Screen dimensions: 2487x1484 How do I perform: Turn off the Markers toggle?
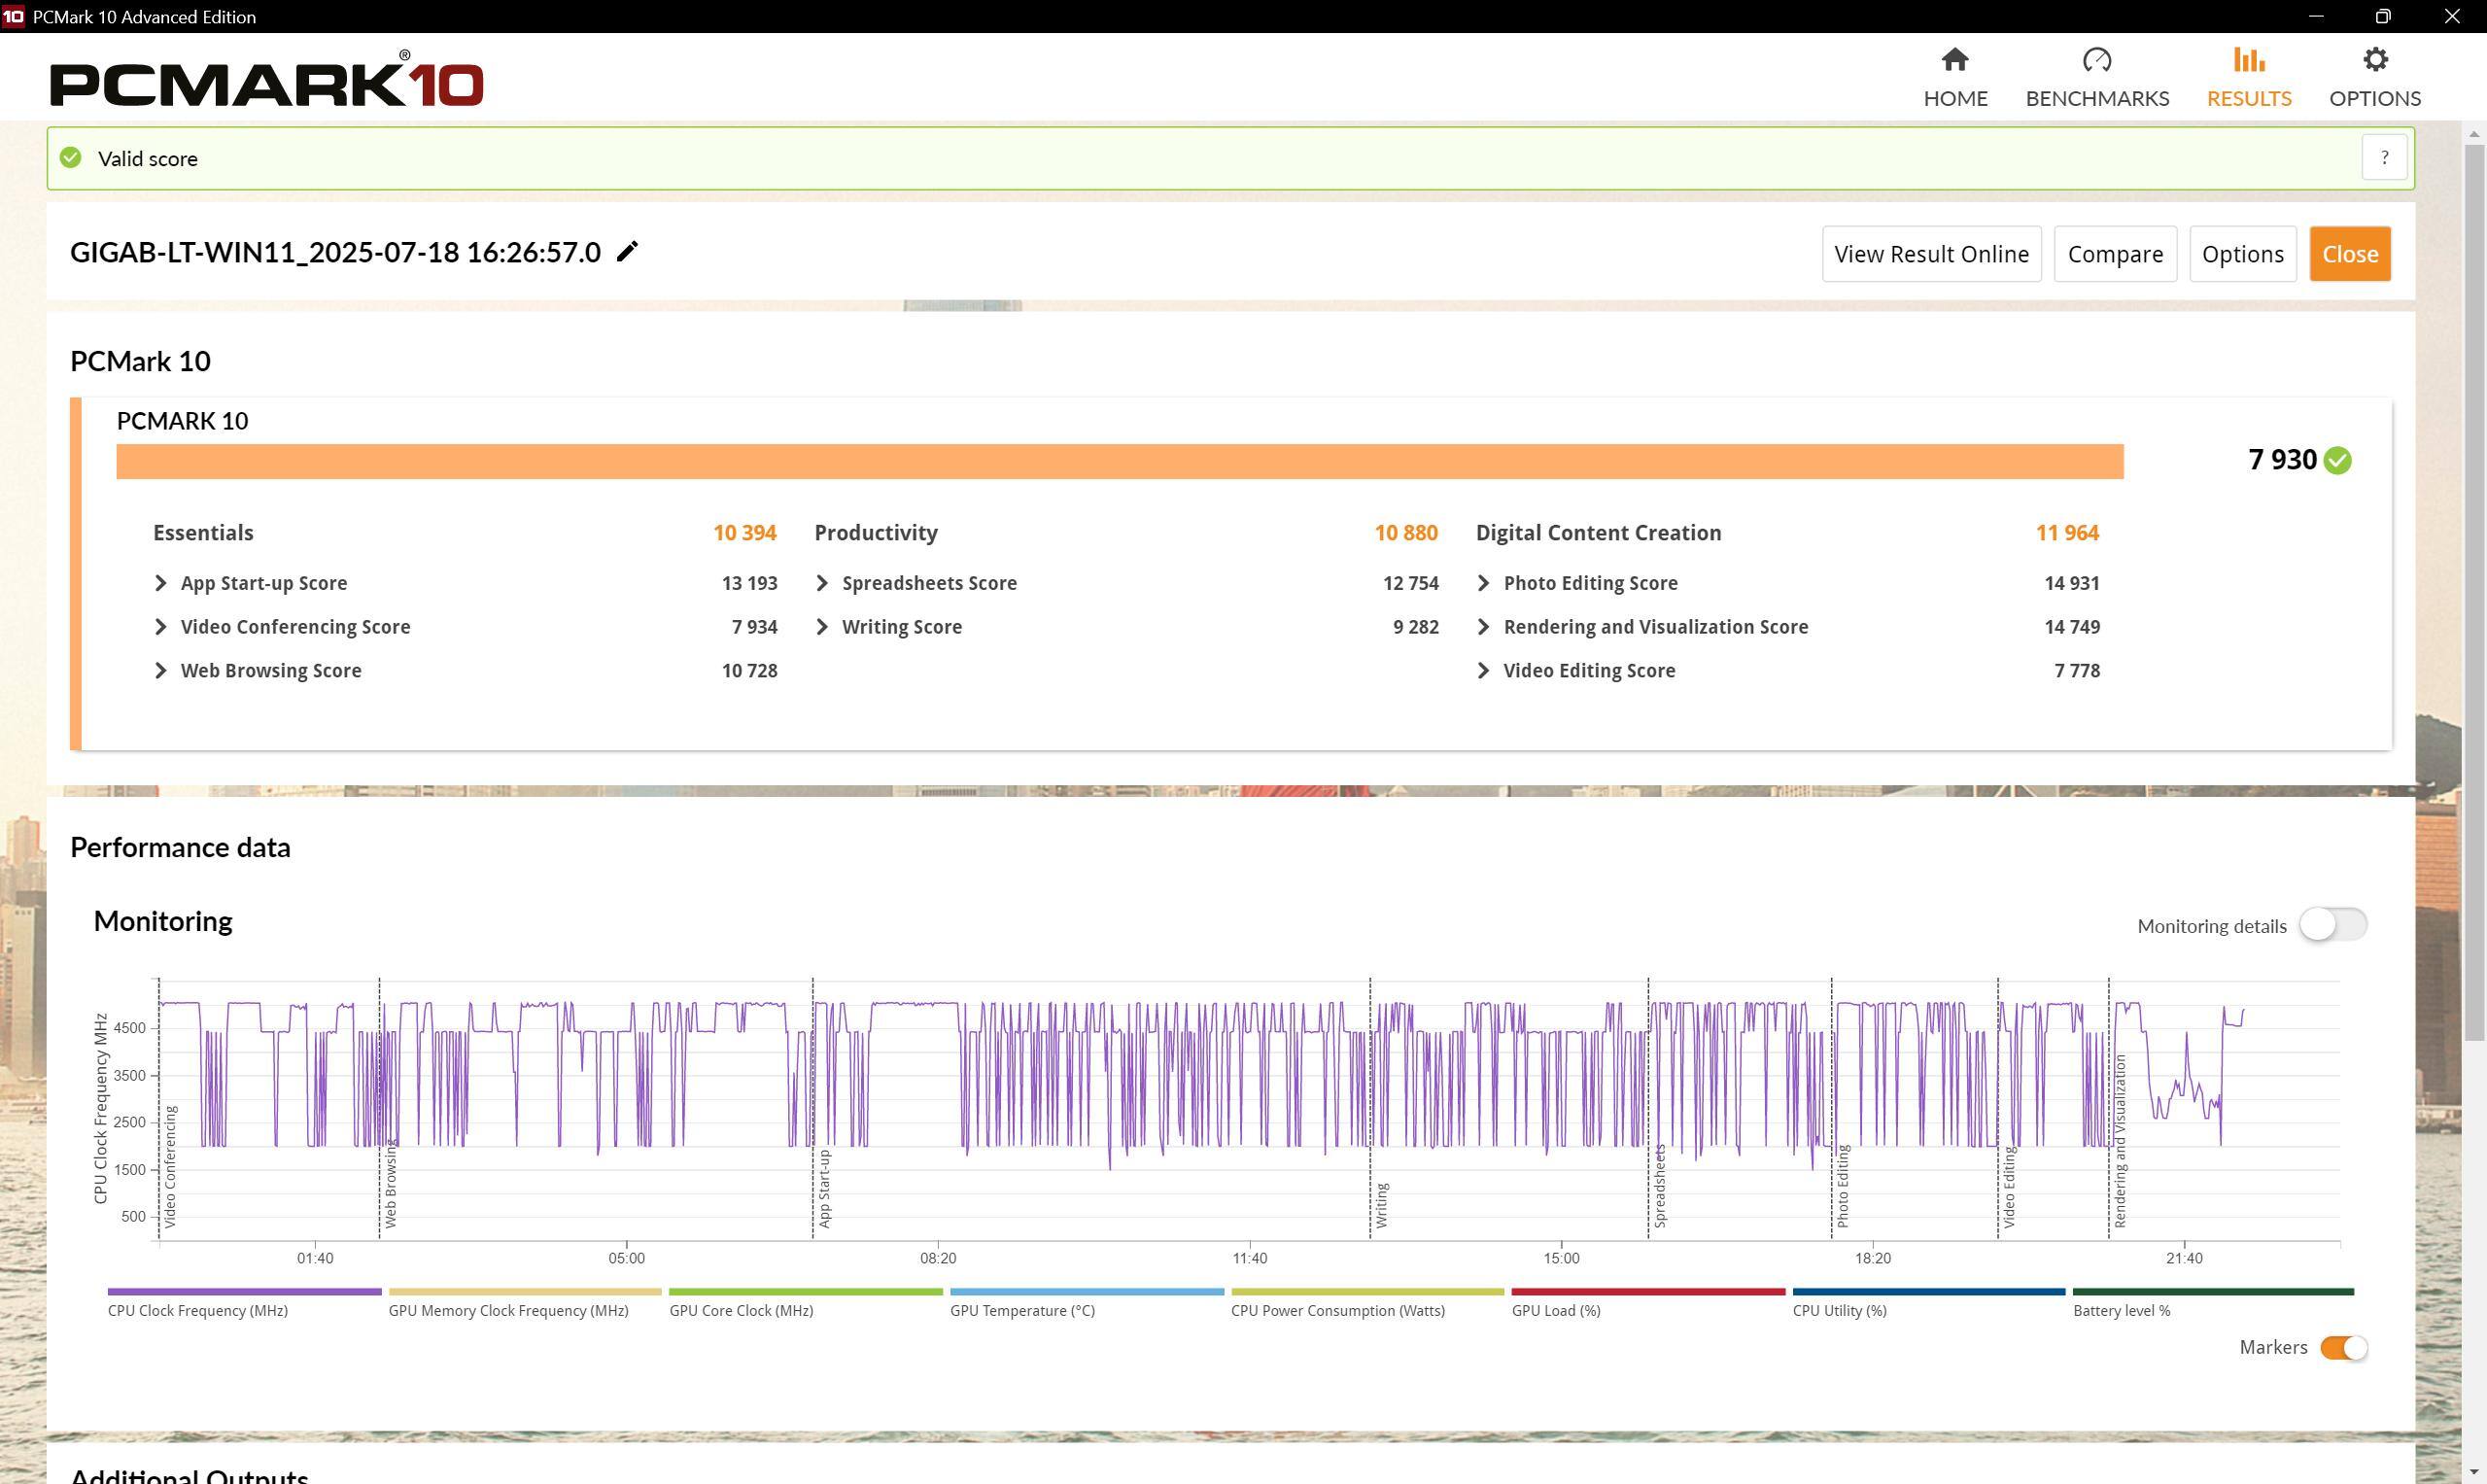[x=2343, y=1347]
